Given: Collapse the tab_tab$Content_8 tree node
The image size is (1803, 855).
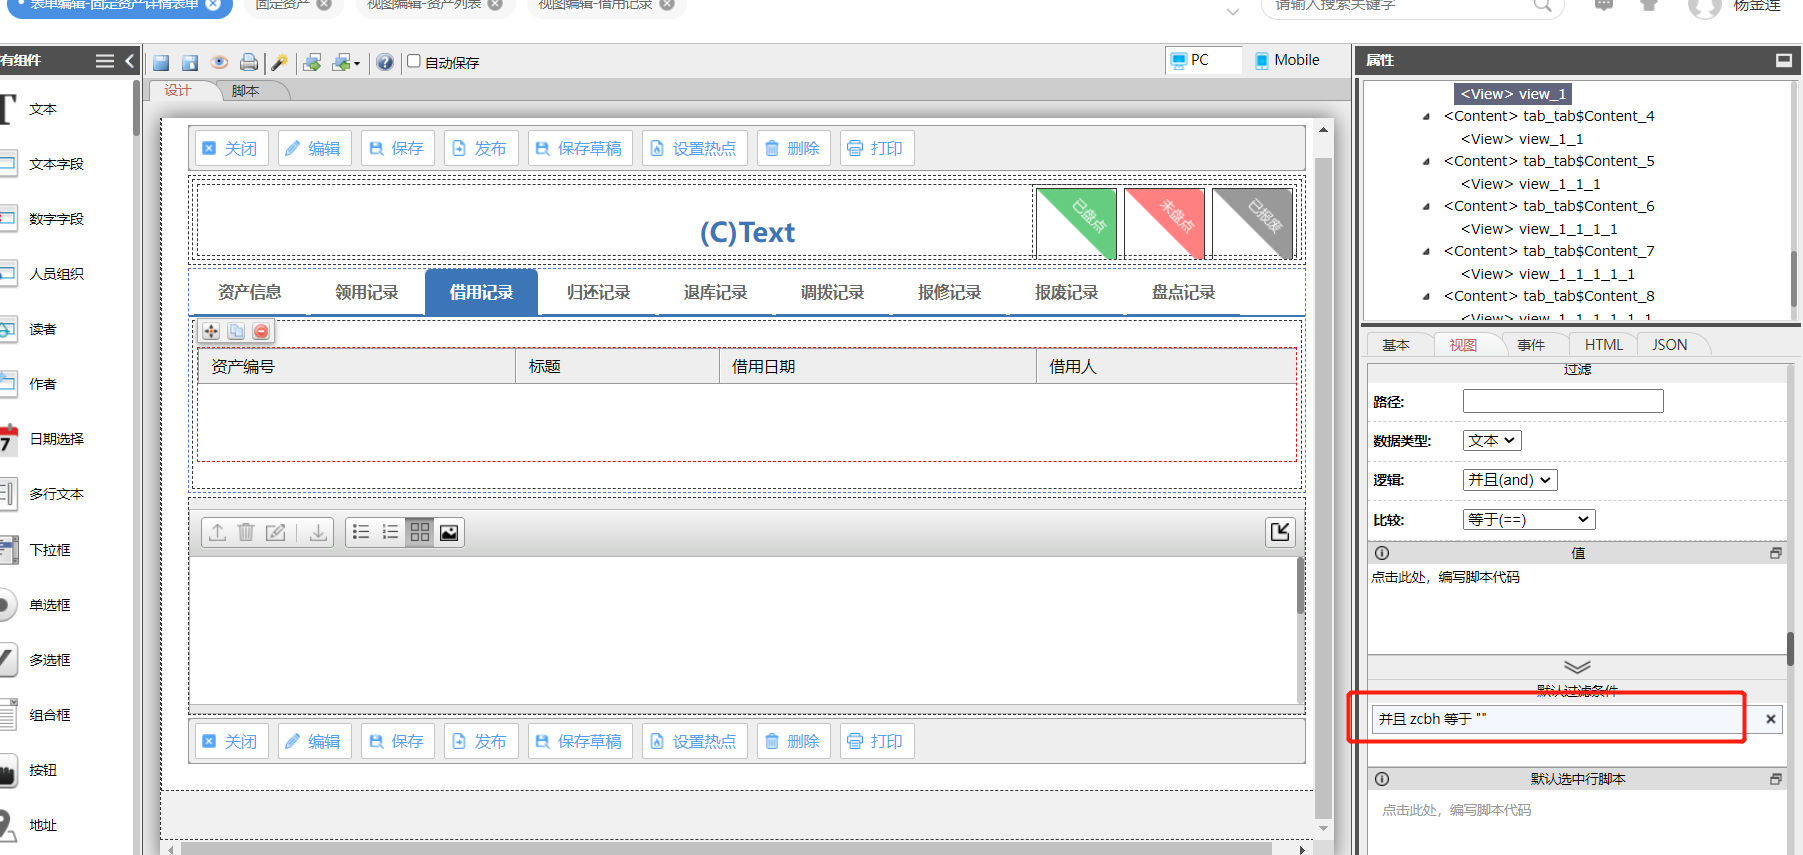Looking at the screenshot, I should click(1427, 297).
